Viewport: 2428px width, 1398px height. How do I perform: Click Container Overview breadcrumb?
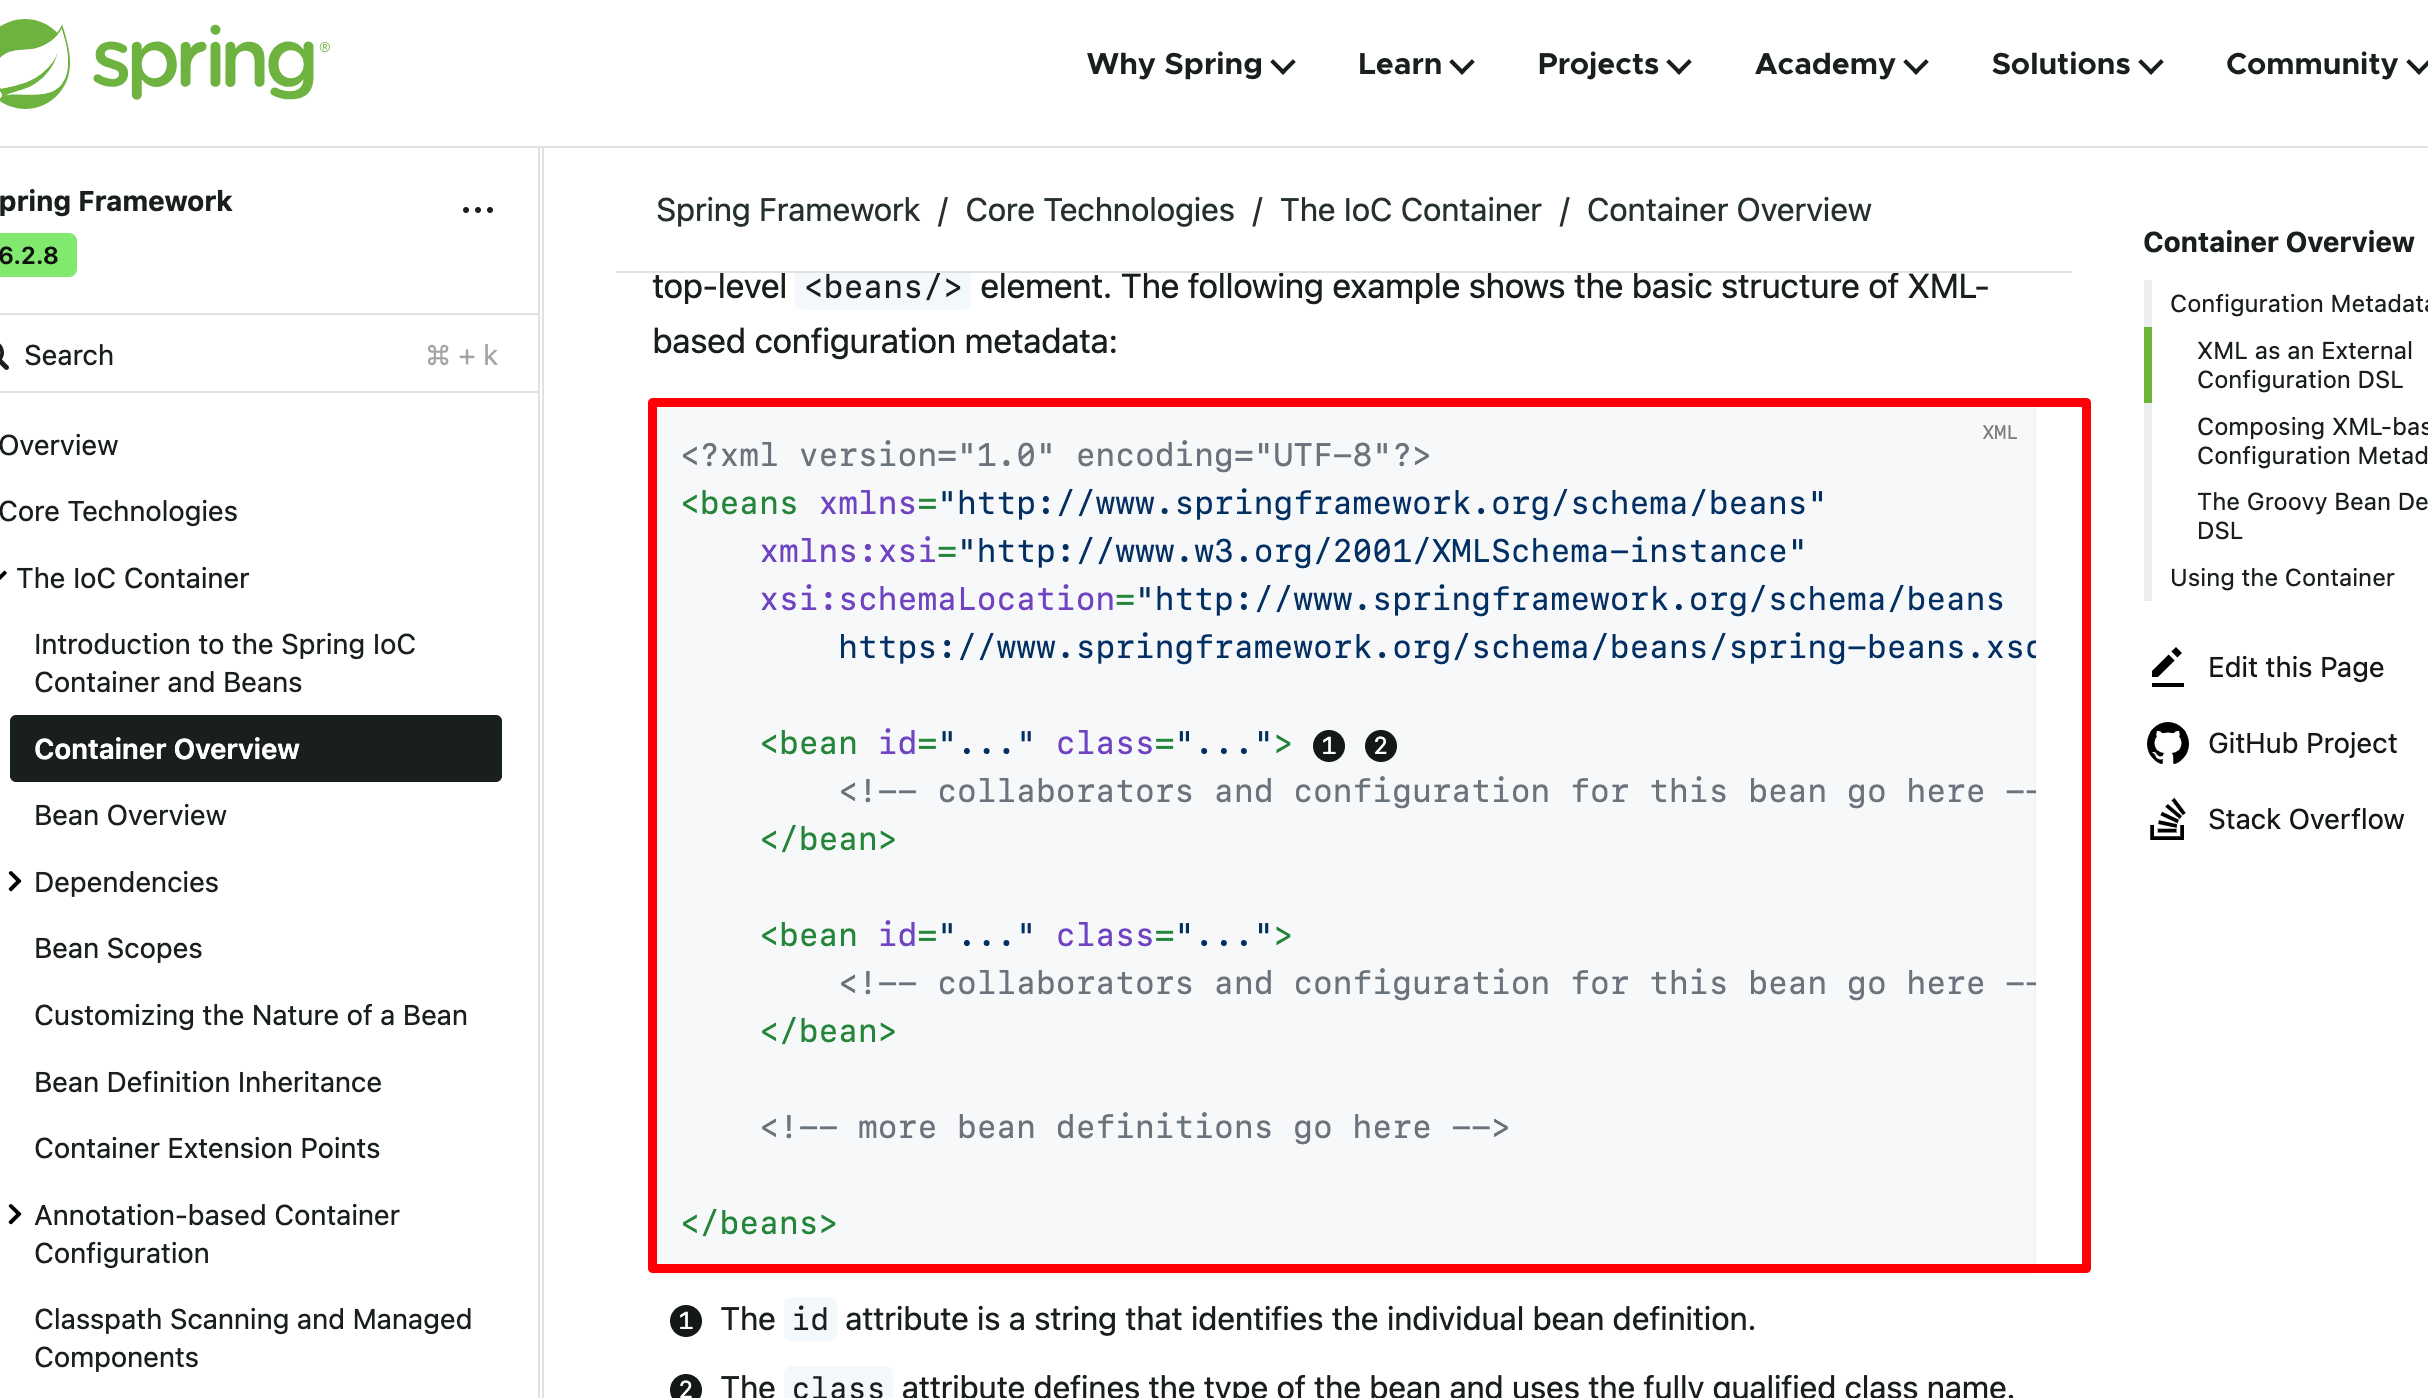pos(1729,210)
